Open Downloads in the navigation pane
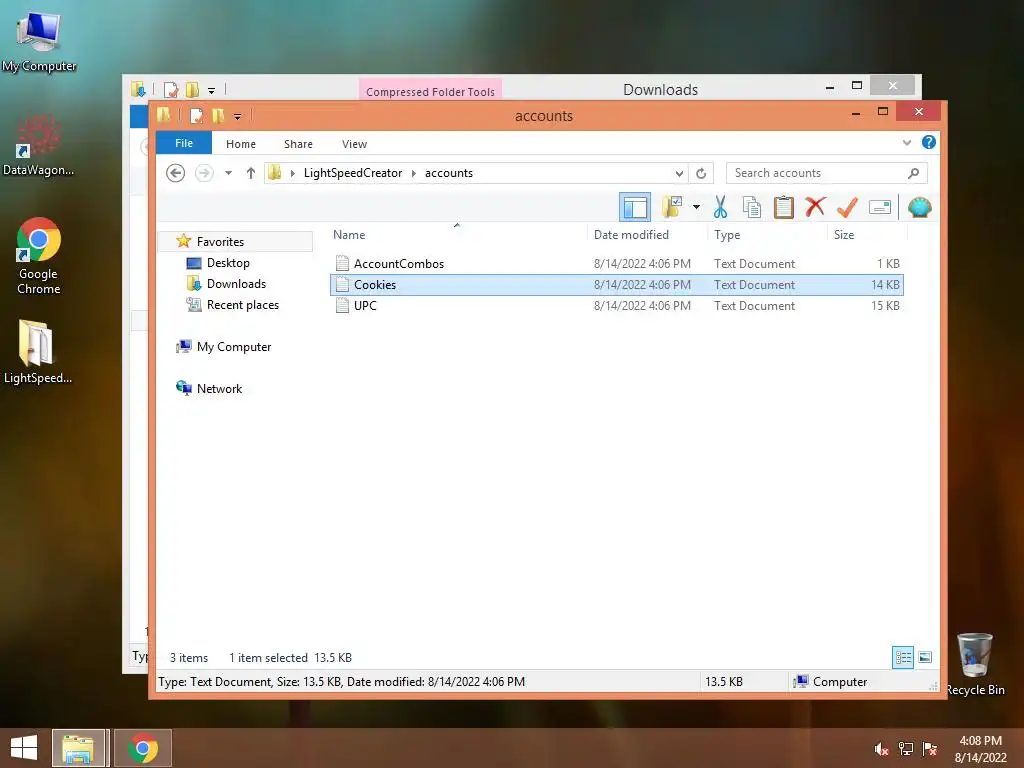The image size is (1024, 768). point(236,283)
